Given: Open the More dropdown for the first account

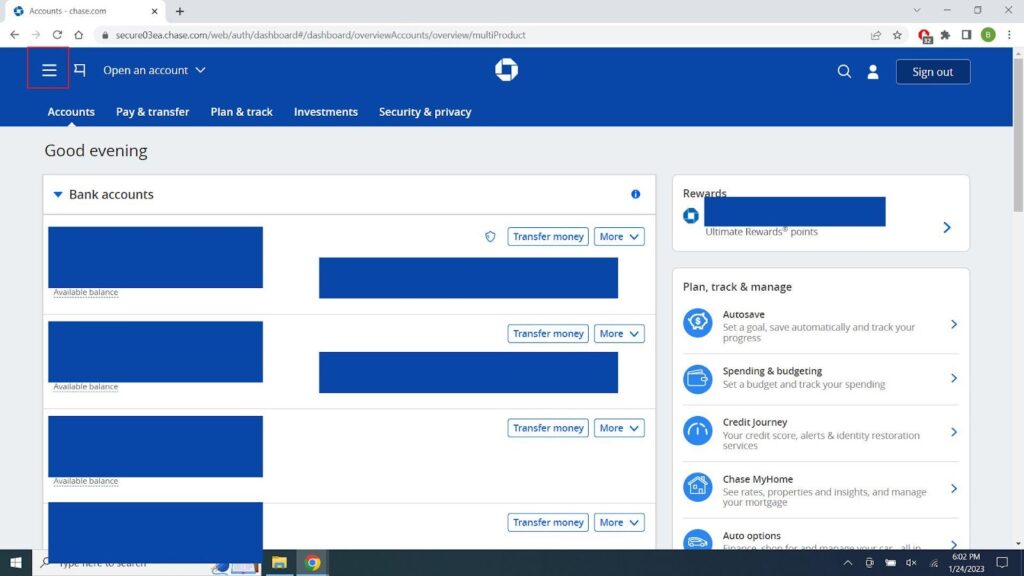Looking at the screenshot, I should pyautogui.click(x=618, y=236).
